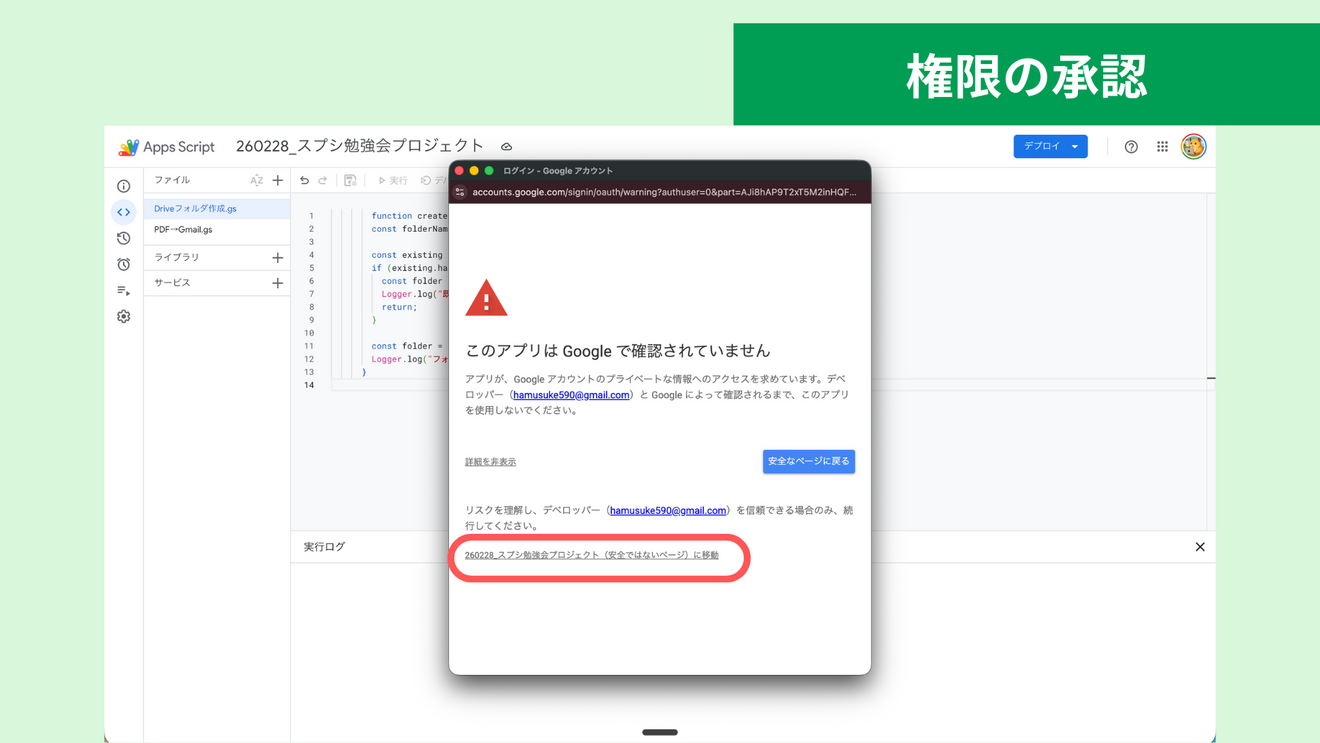Screen dimensions: 1320x743
Task: Open project history icon in sidebar
Action: tap(124, 238)
